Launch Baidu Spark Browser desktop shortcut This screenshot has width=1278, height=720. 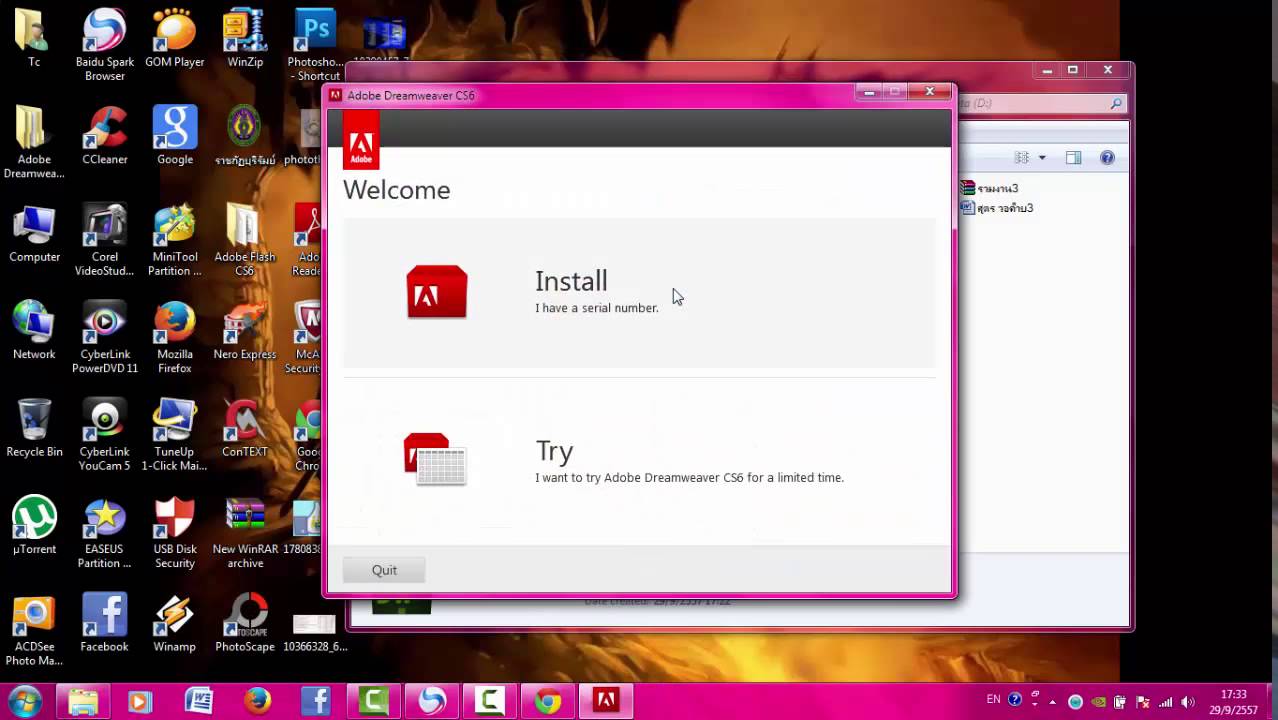tap(104, 45)
